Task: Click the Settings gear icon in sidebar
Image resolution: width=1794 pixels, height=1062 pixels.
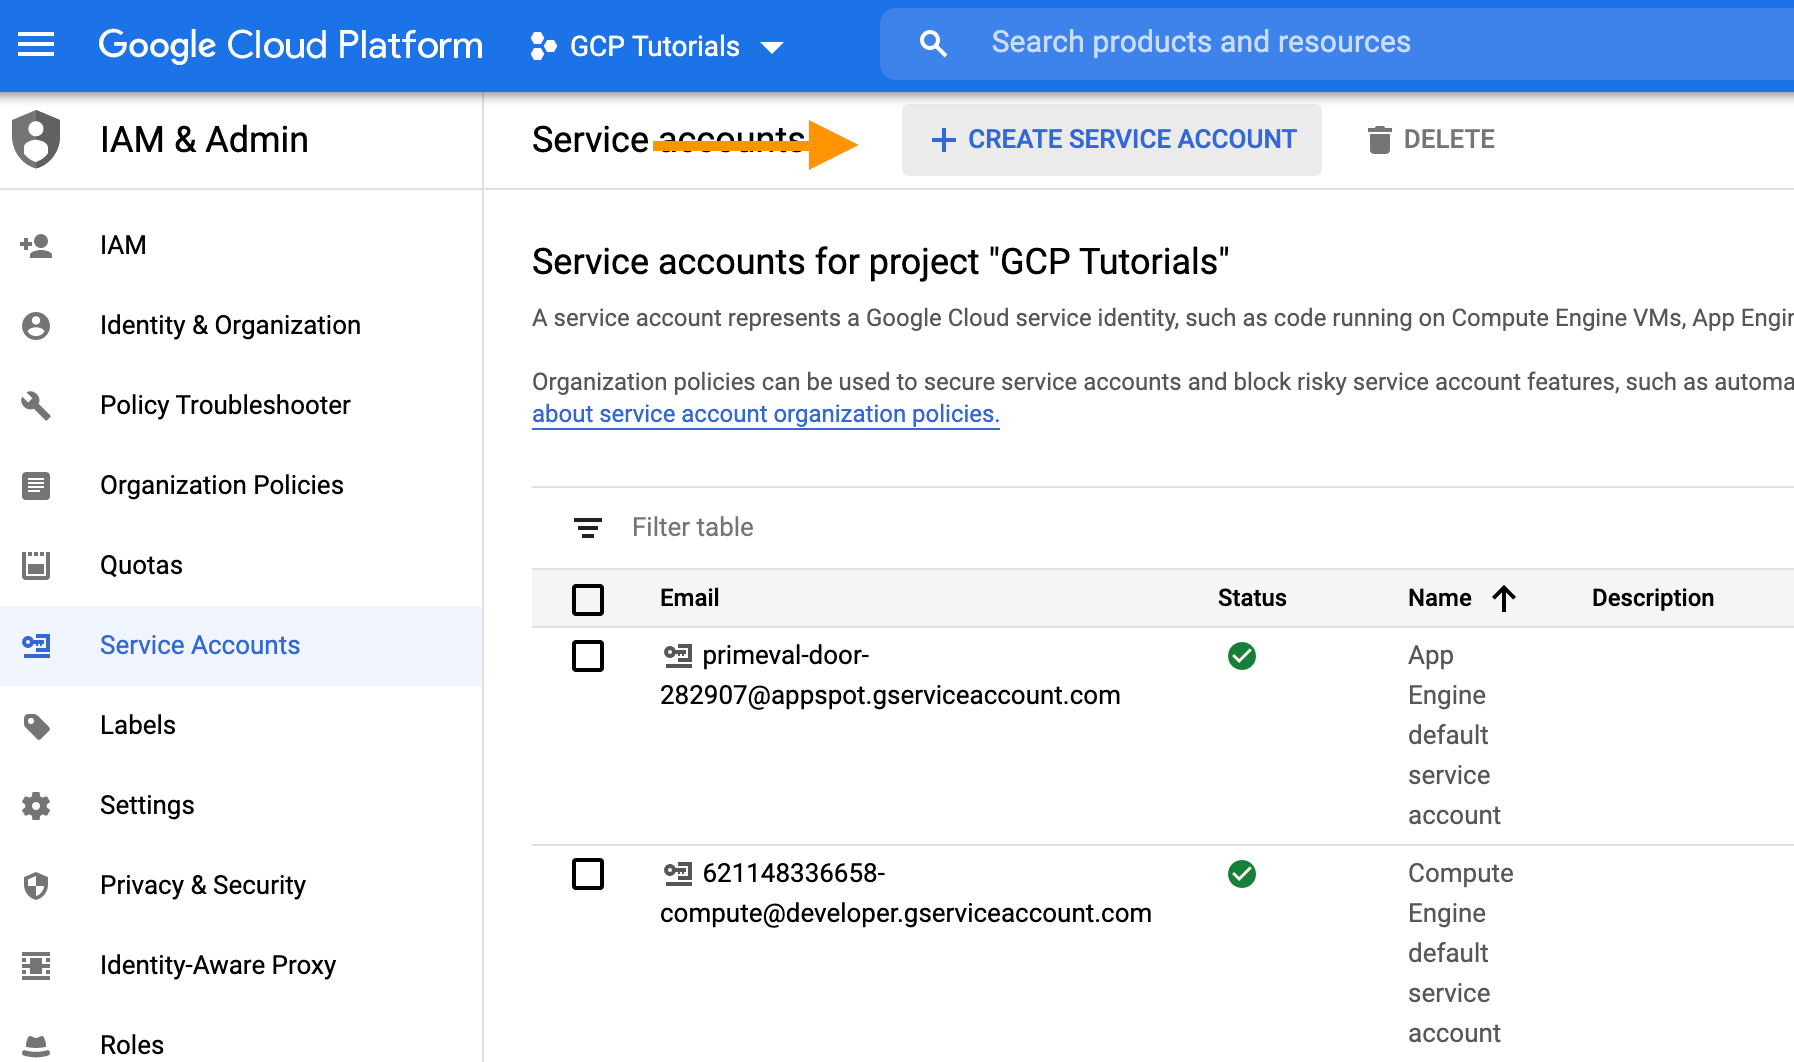Action: coord(36,805)
